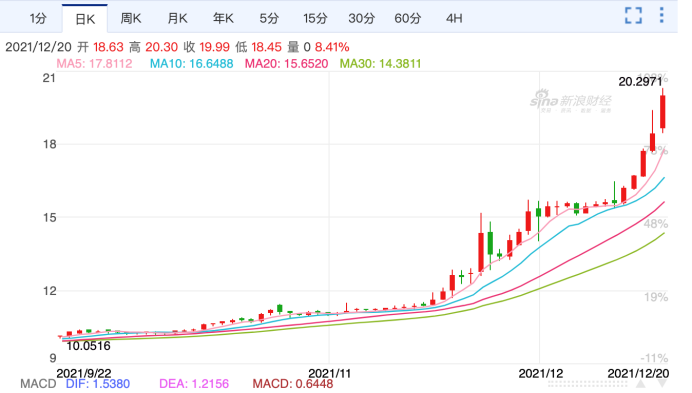Screen dimensions: 692x393
Task: Click the MA20: 15.6520 indicator label
Action: (286, 64)
